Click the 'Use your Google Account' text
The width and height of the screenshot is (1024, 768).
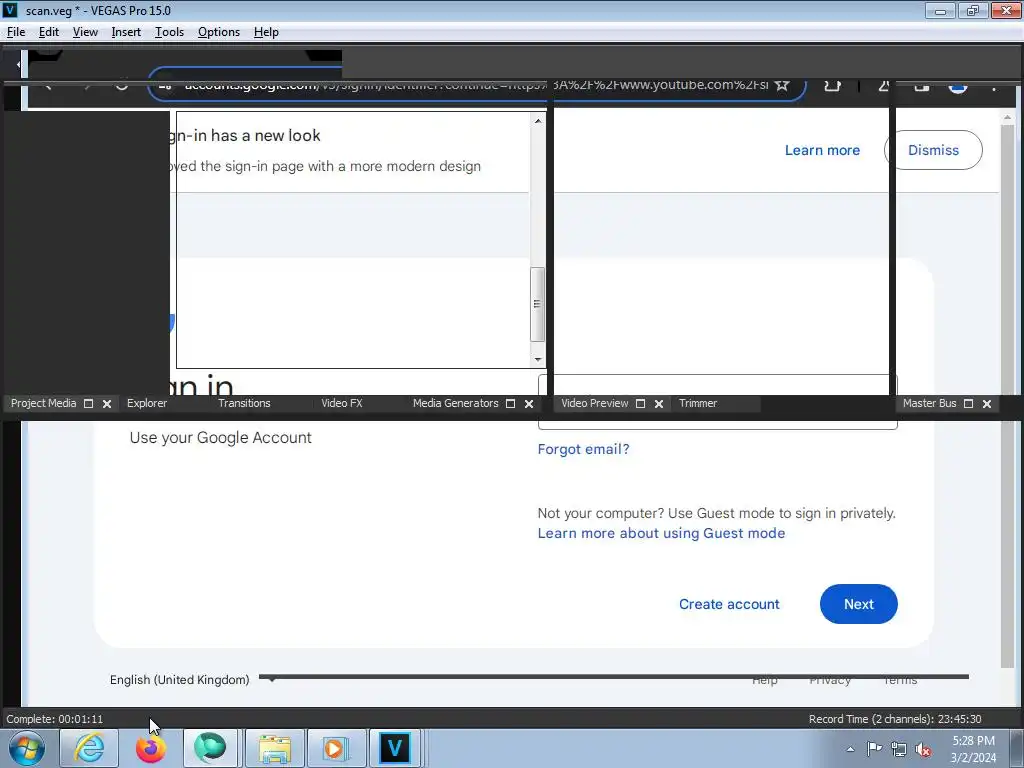[220, 438]
